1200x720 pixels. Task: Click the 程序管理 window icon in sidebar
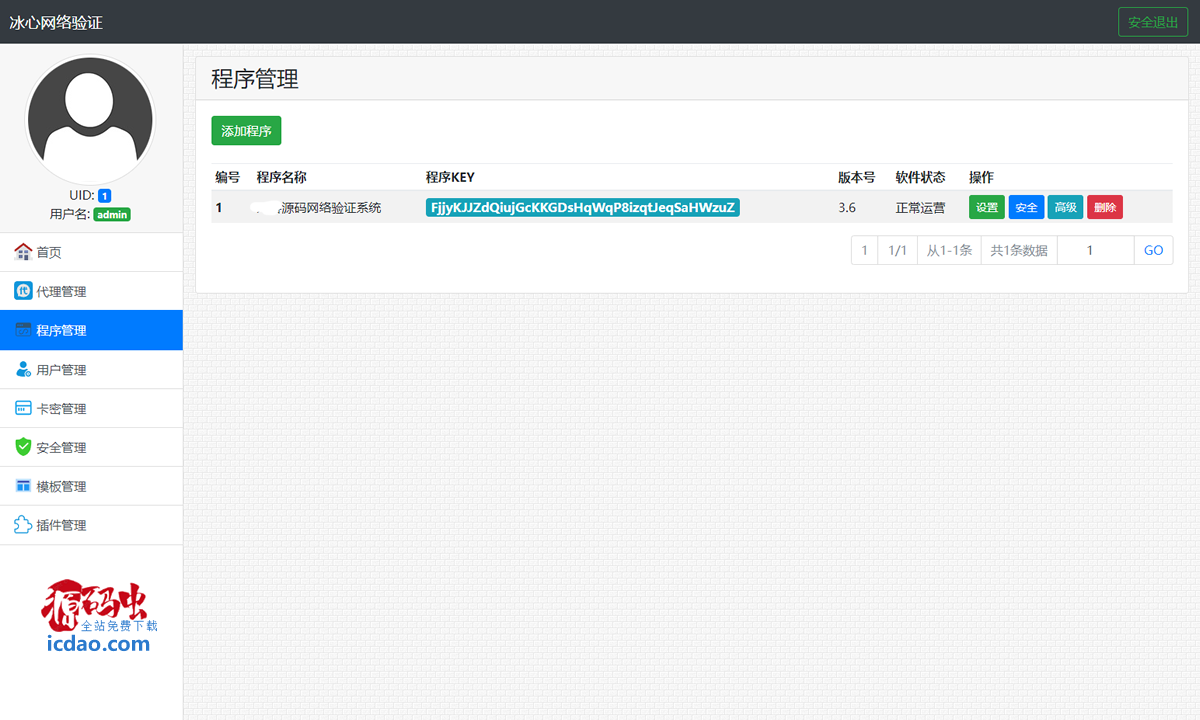[x=23, y=330]
